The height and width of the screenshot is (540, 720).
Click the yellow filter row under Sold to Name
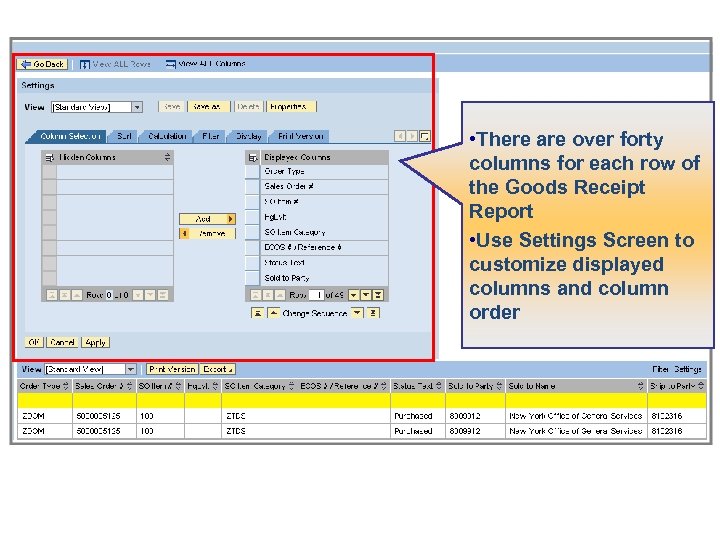point(576,401)
